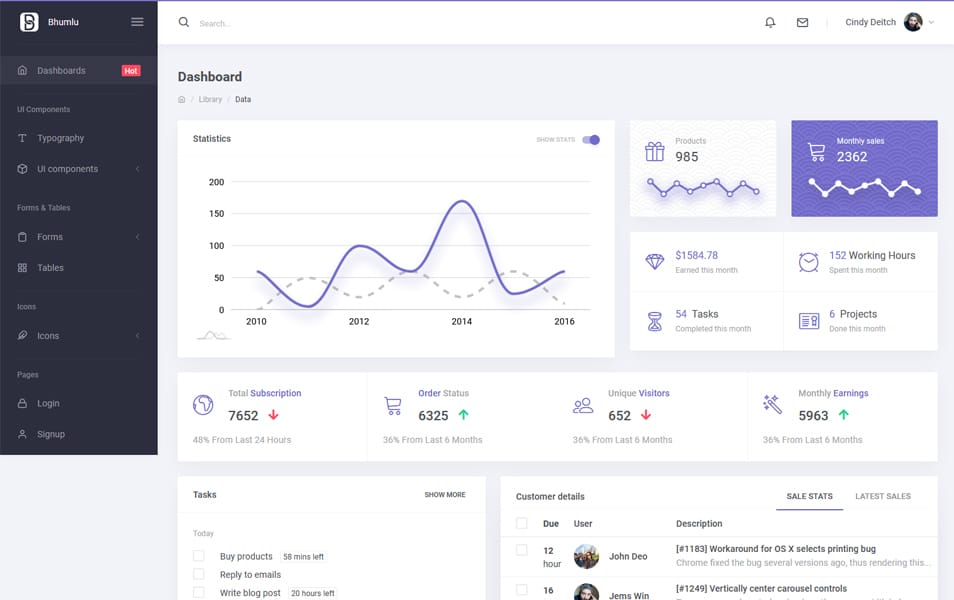Check the box on John Deo's row

[521, 549]
